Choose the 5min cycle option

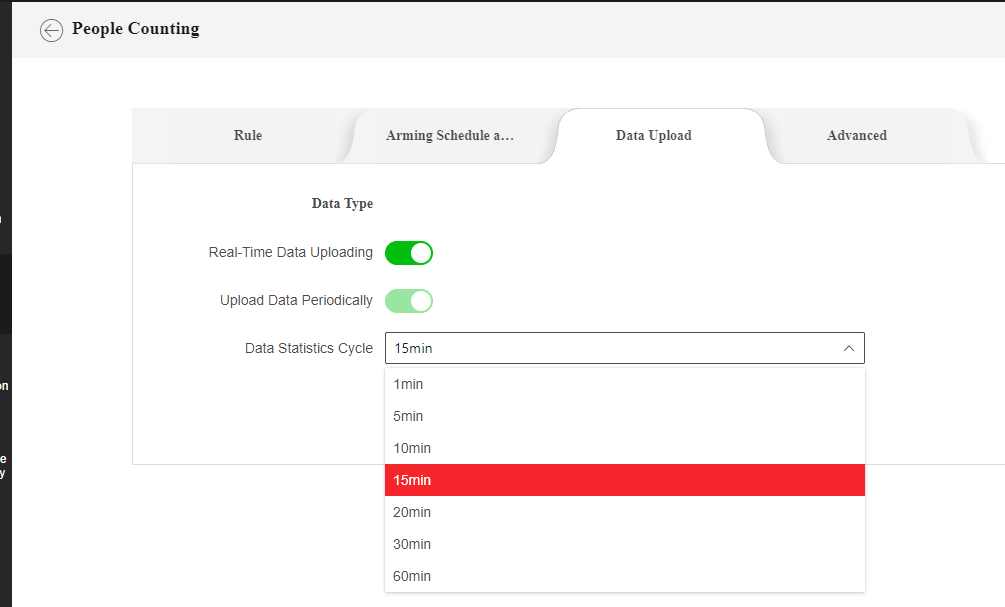tap(408, 416)
